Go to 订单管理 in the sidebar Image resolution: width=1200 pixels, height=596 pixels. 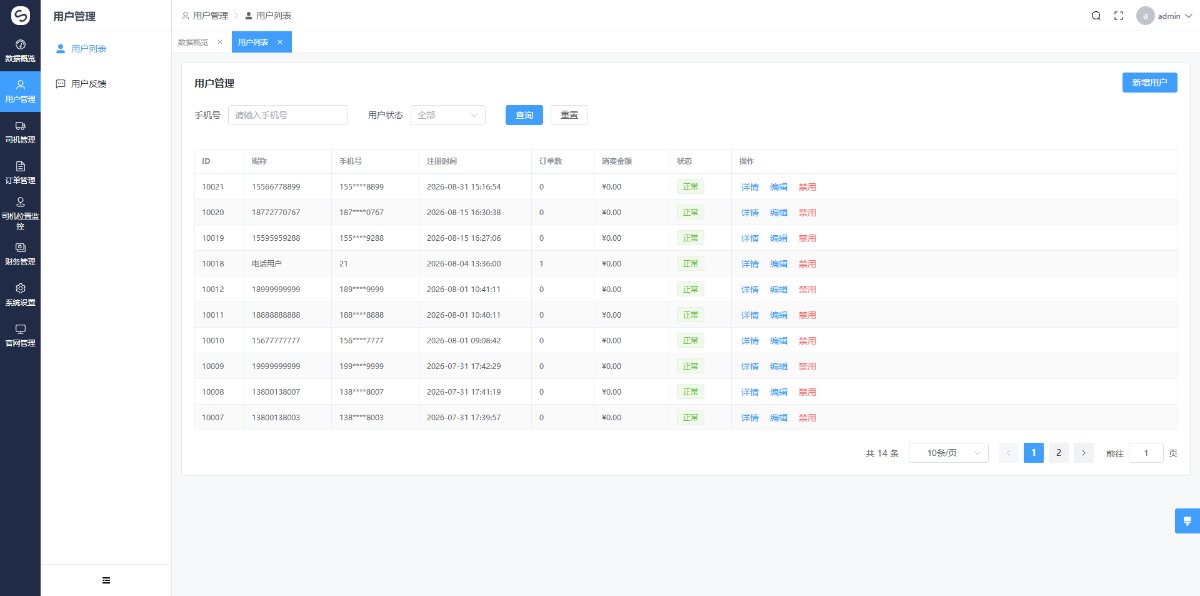pyautogui.click(x=20, y=172)
